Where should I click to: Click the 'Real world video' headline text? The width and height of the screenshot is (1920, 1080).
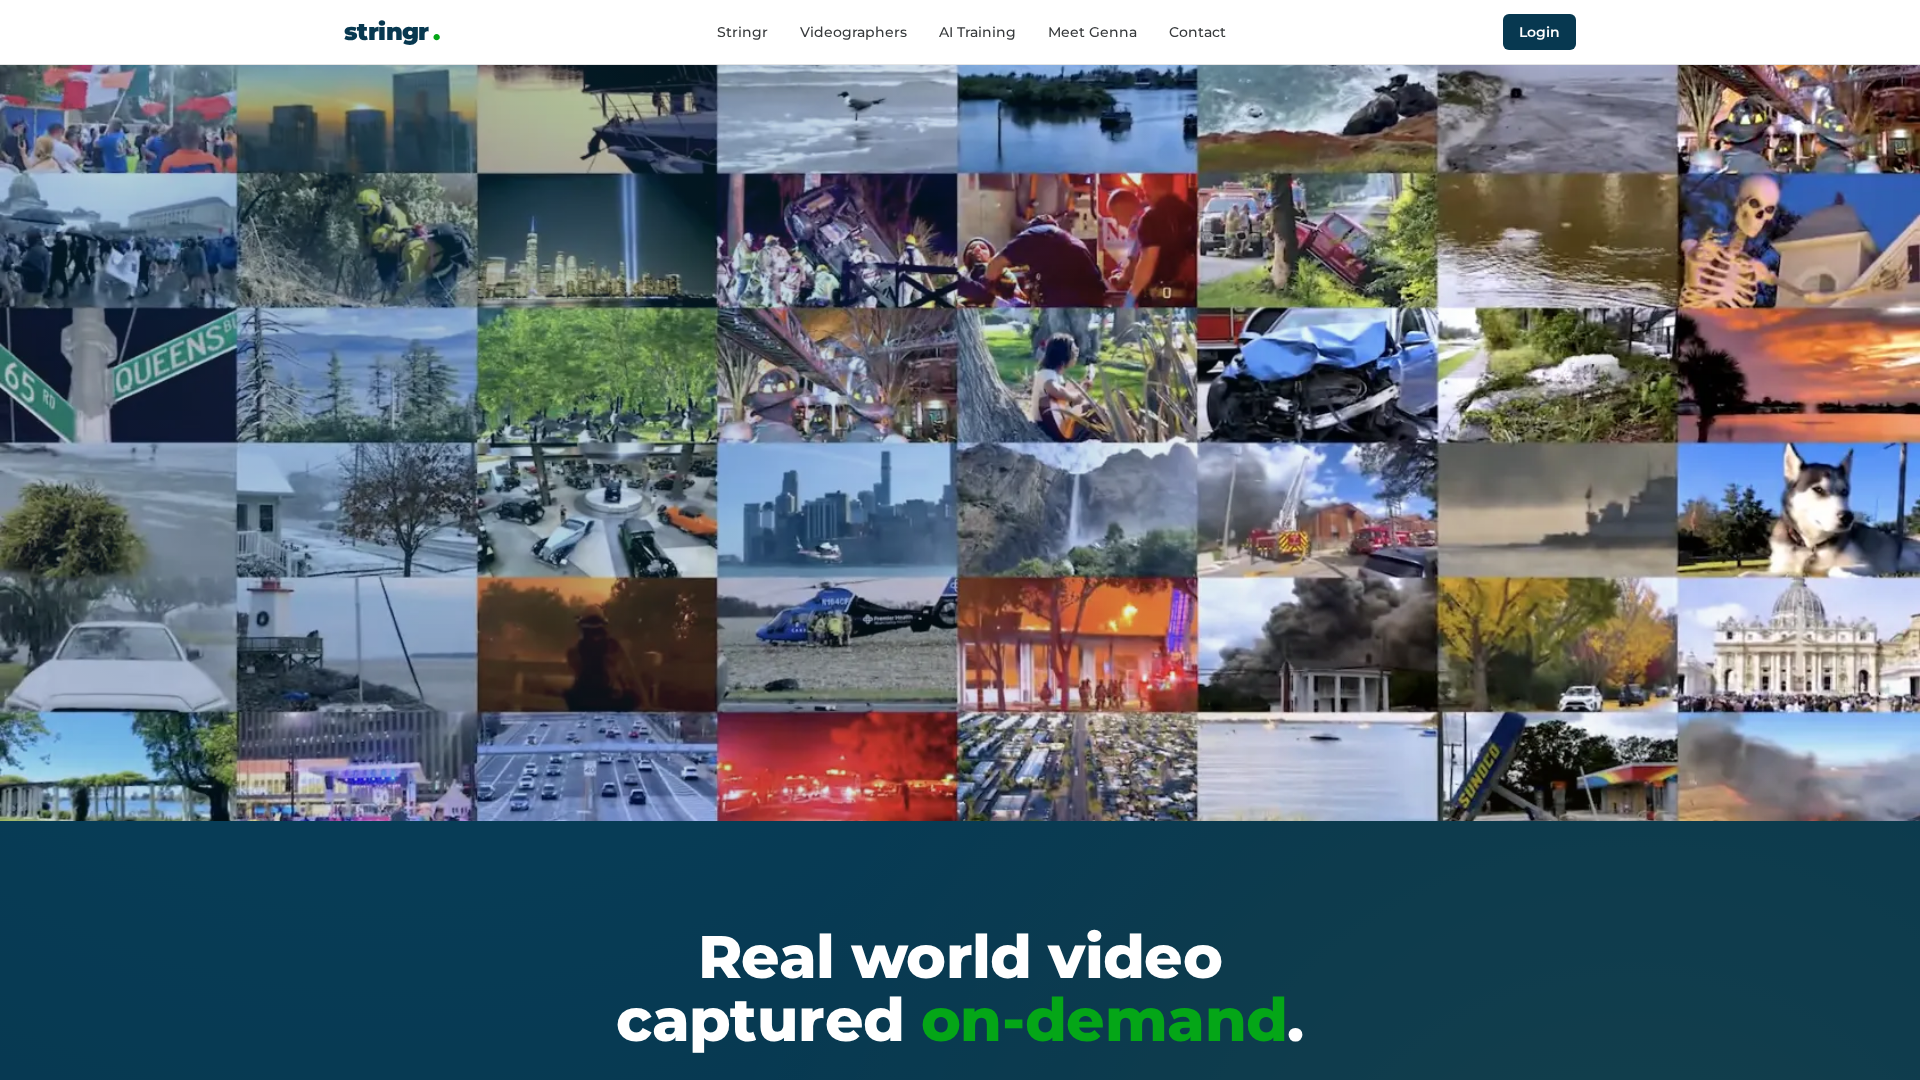(960, 957)
